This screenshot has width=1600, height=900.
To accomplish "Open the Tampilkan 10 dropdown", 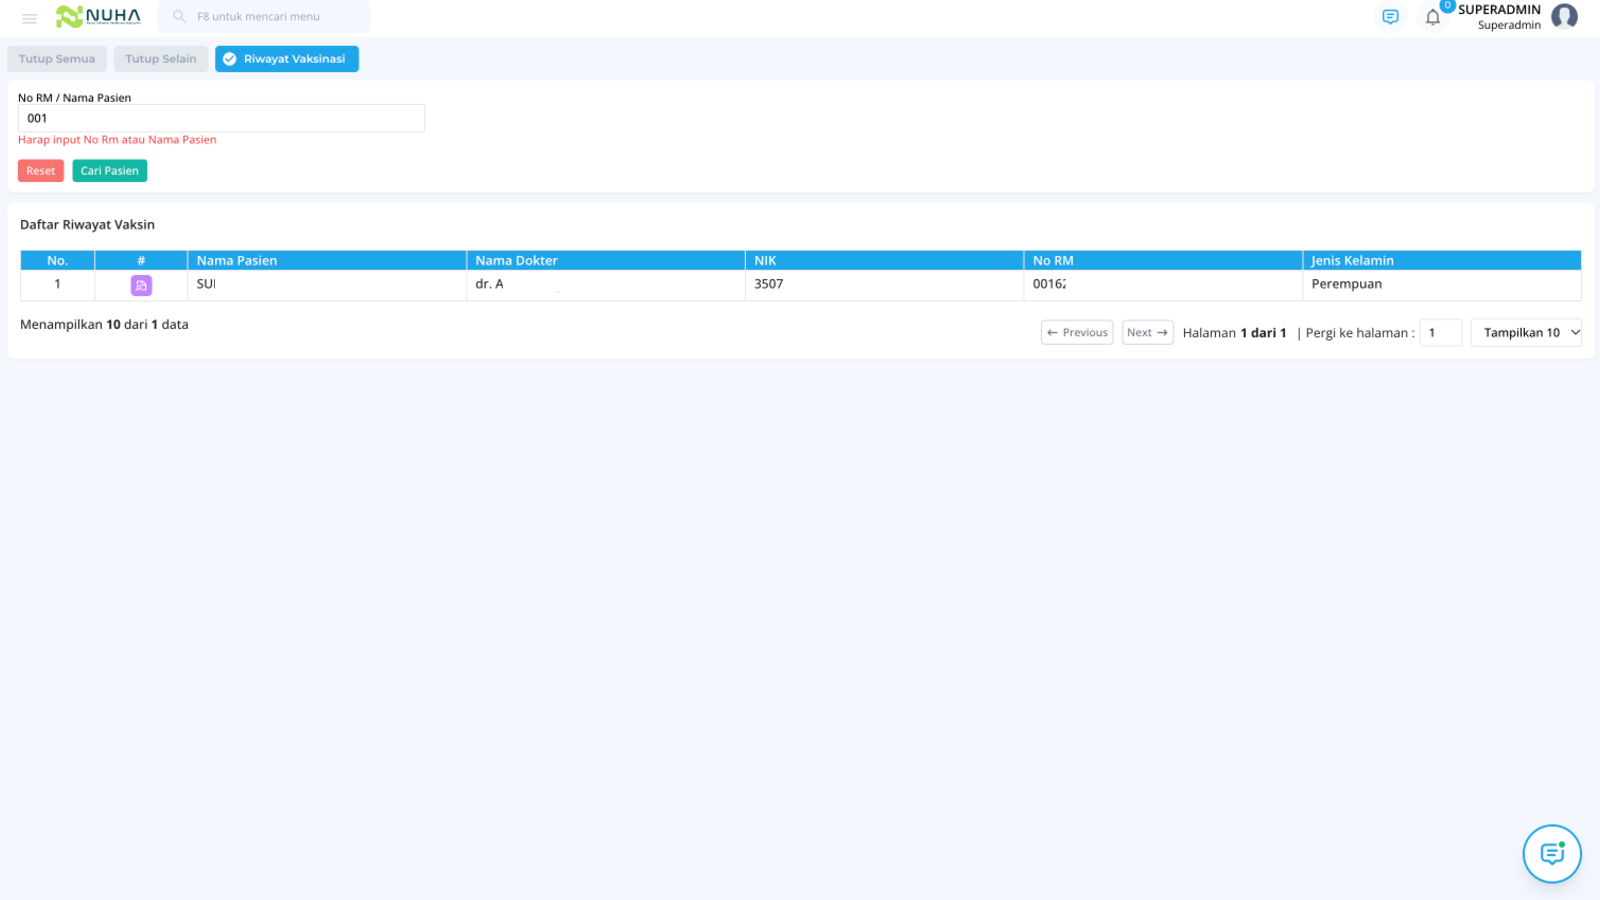I will coord(1526,333).
